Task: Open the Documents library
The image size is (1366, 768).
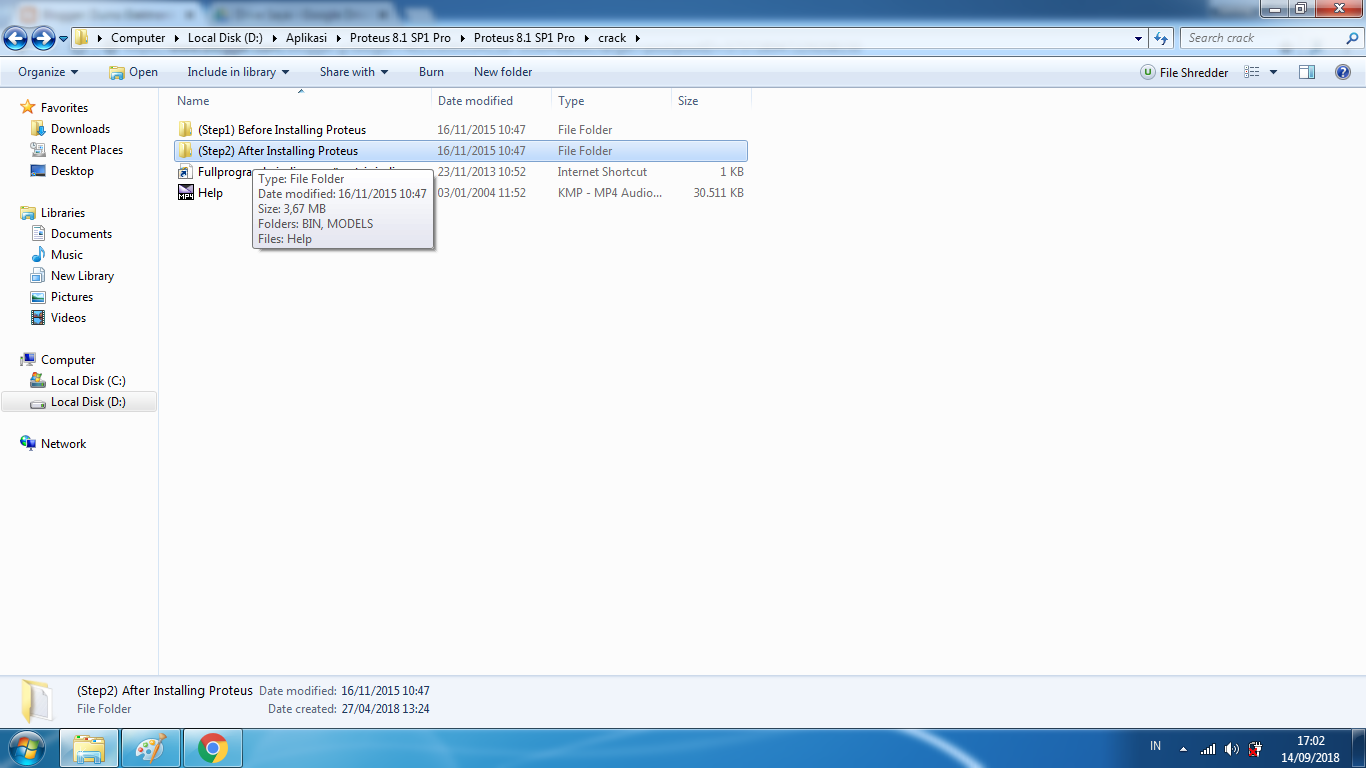Action: tap(81, 234)
